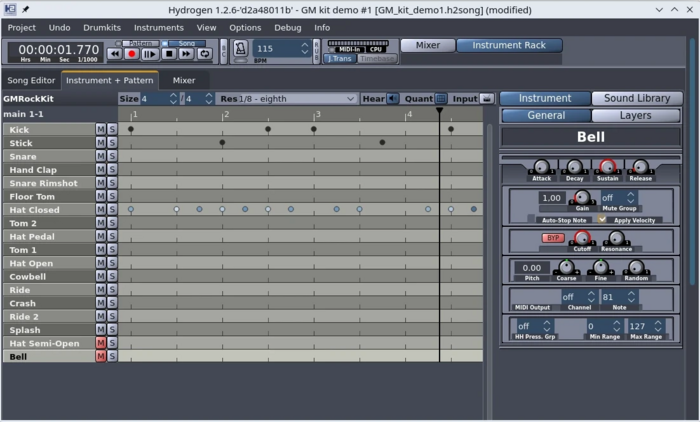Switch to the Song Editor tab

31,80
